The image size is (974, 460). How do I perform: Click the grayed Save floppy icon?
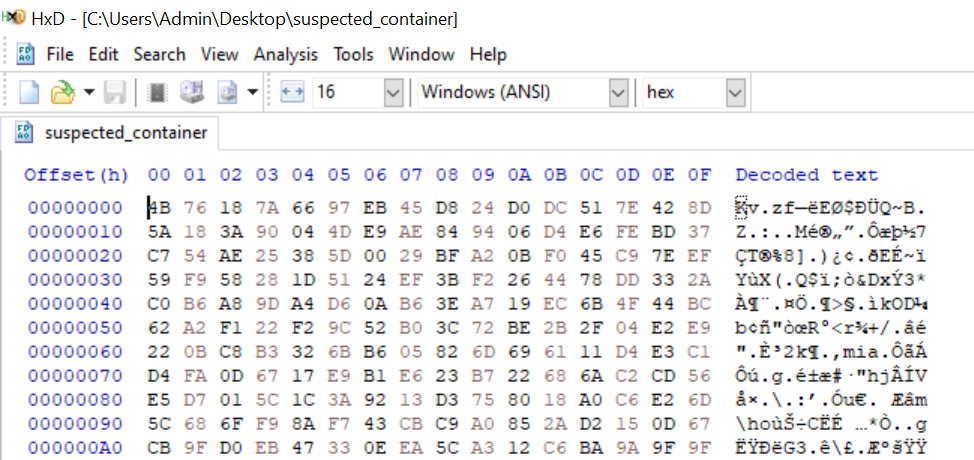tap(115, 93)
